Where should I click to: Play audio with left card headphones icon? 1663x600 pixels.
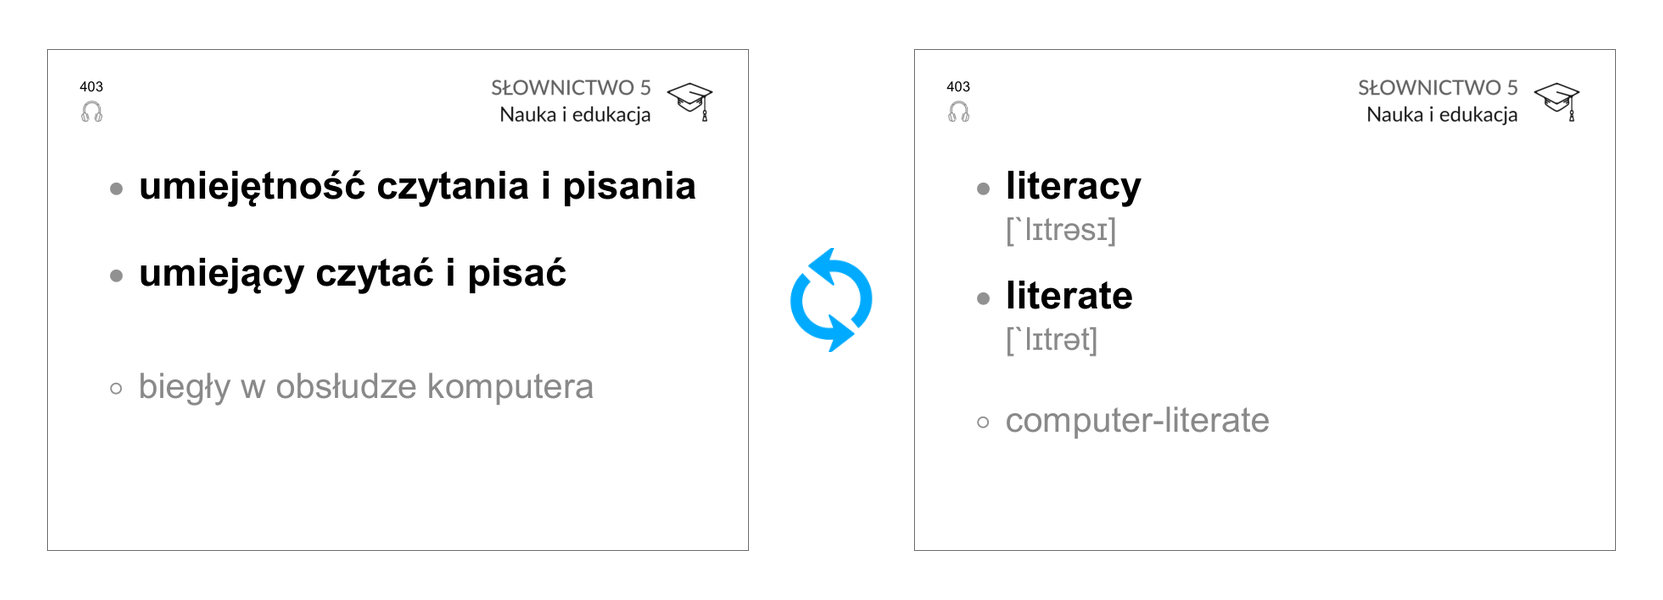pyautogui.click(x=92, y=112)
